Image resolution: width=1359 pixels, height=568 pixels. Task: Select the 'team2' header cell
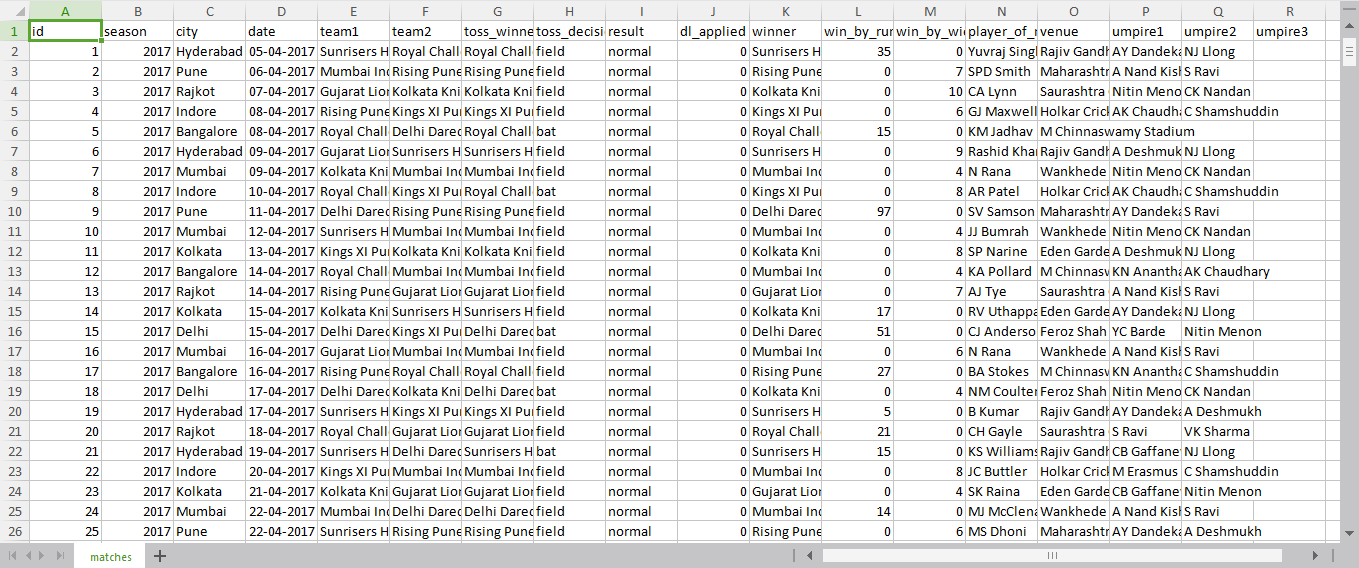[x=425, y=31]
